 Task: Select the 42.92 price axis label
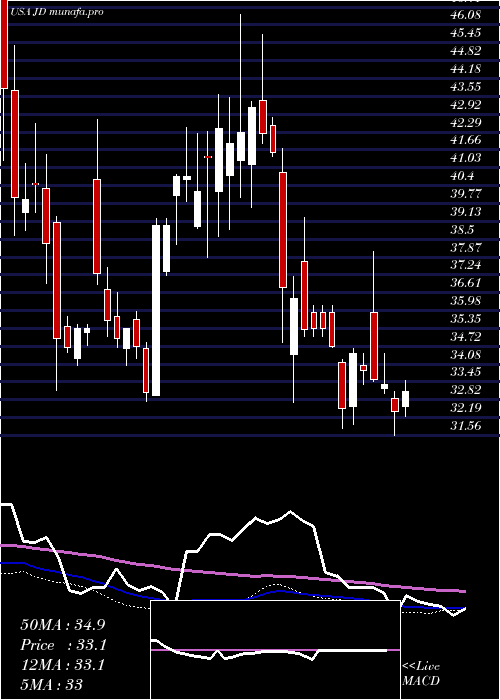tap(466, 104)
